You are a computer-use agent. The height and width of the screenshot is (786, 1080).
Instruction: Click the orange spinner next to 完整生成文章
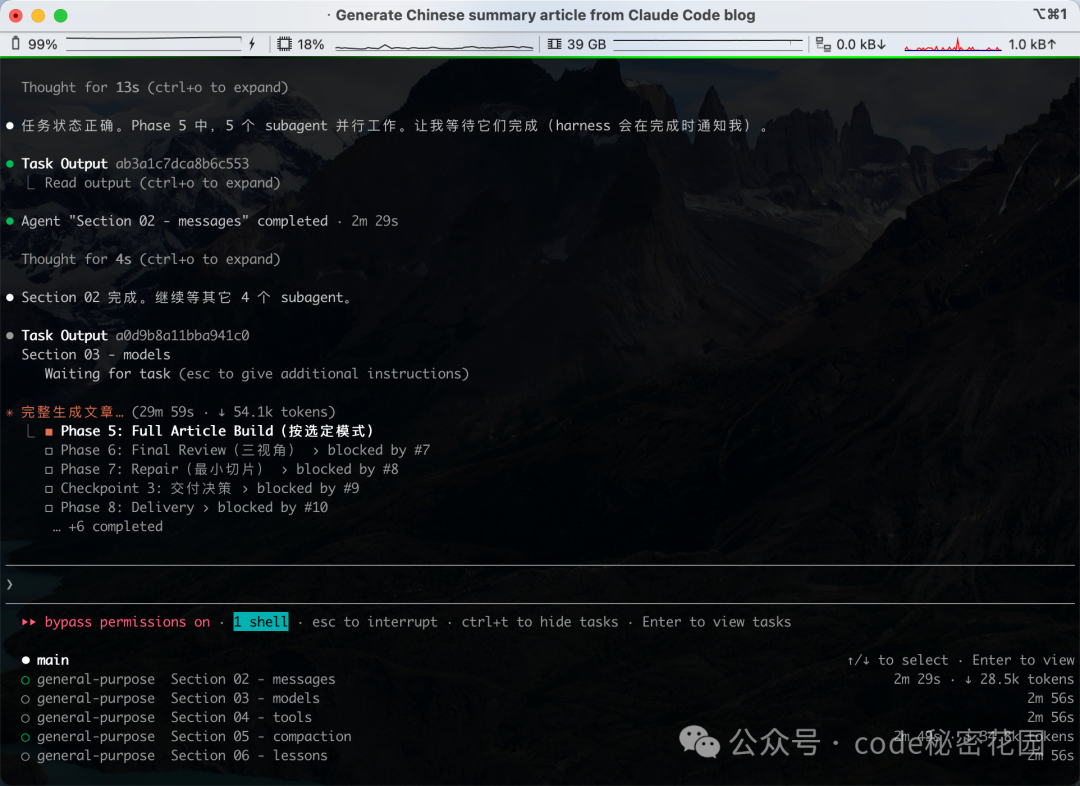click(10, 413)
